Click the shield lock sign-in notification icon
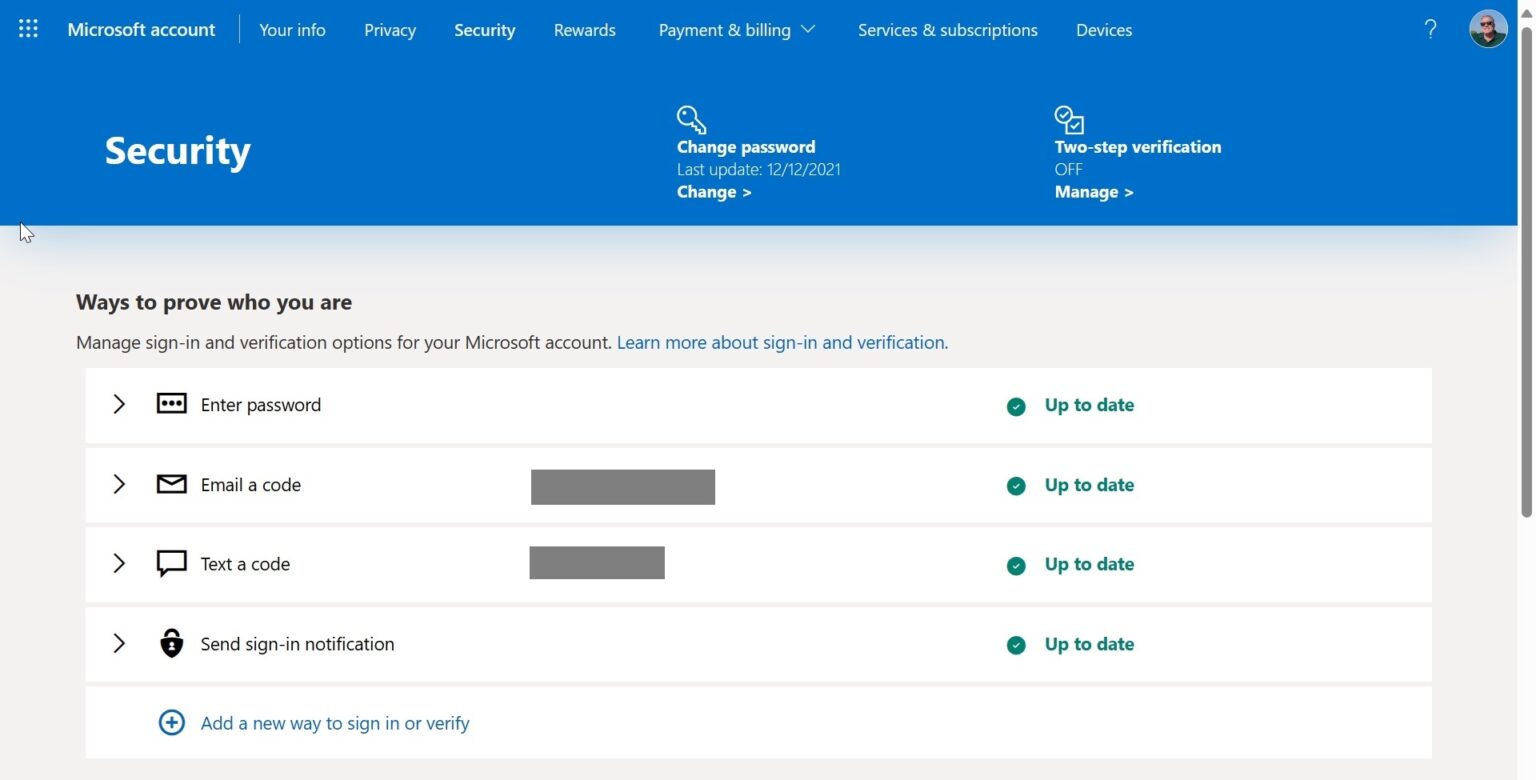Screen dimensions: 1536x780 (x=172, y=643)
